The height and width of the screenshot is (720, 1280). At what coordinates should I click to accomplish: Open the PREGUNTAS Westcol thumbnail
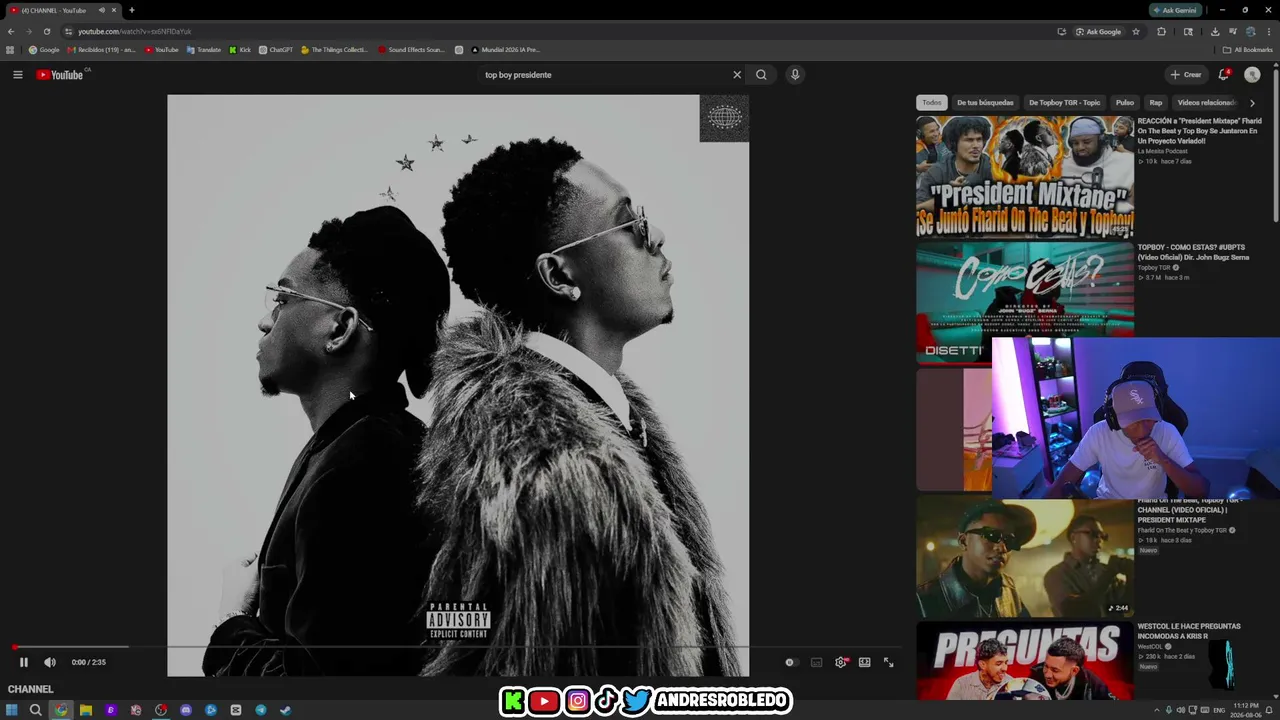pyautogui.click(x=1025, y=661)
